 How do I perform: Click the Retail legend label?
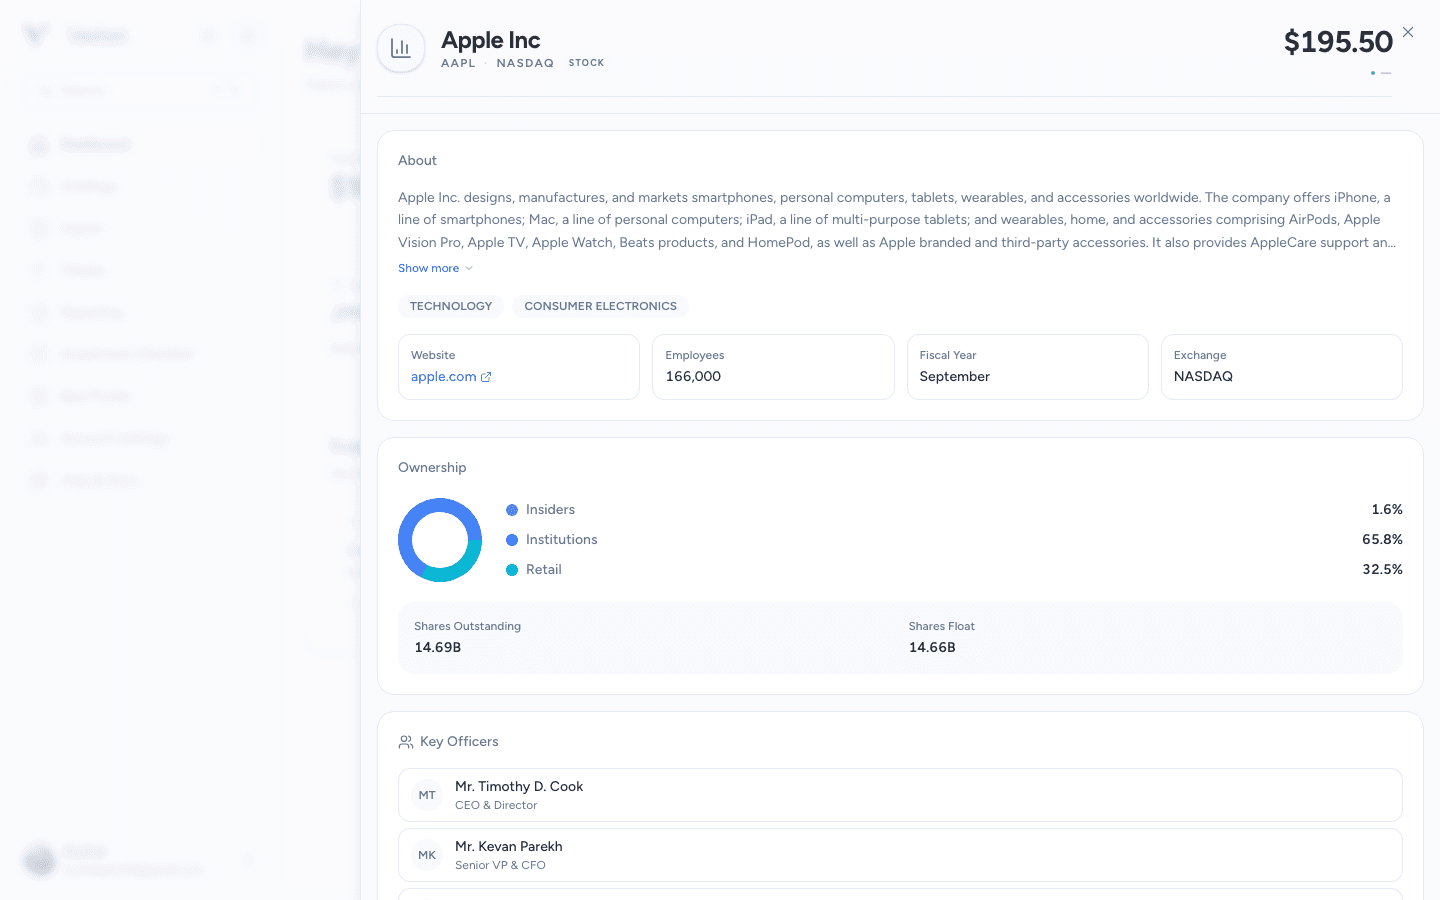(544, 570)
